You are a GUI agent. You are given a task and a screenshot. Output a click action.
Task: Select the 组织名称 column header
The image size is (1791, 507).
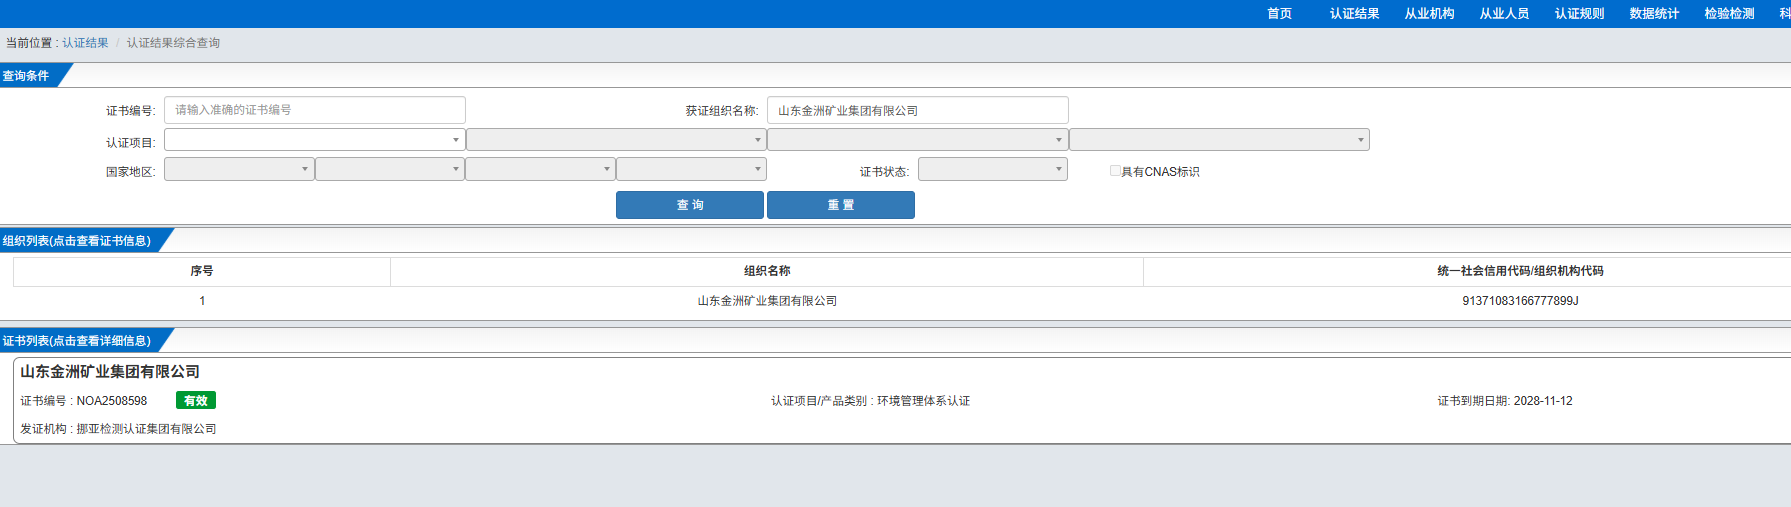pyautogui.click(x=767, y=271)
